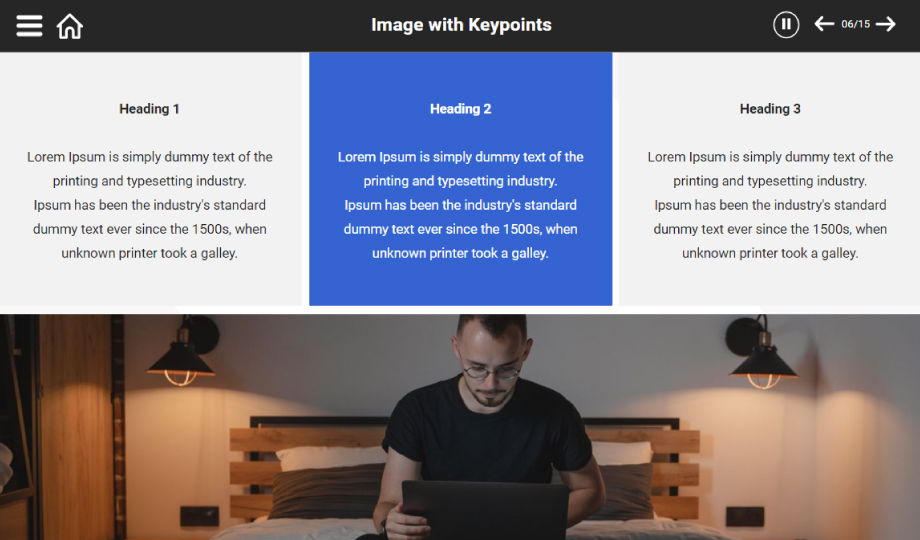Select the blue Heading 2 card

pyautogui.click(x=461, y=179)
